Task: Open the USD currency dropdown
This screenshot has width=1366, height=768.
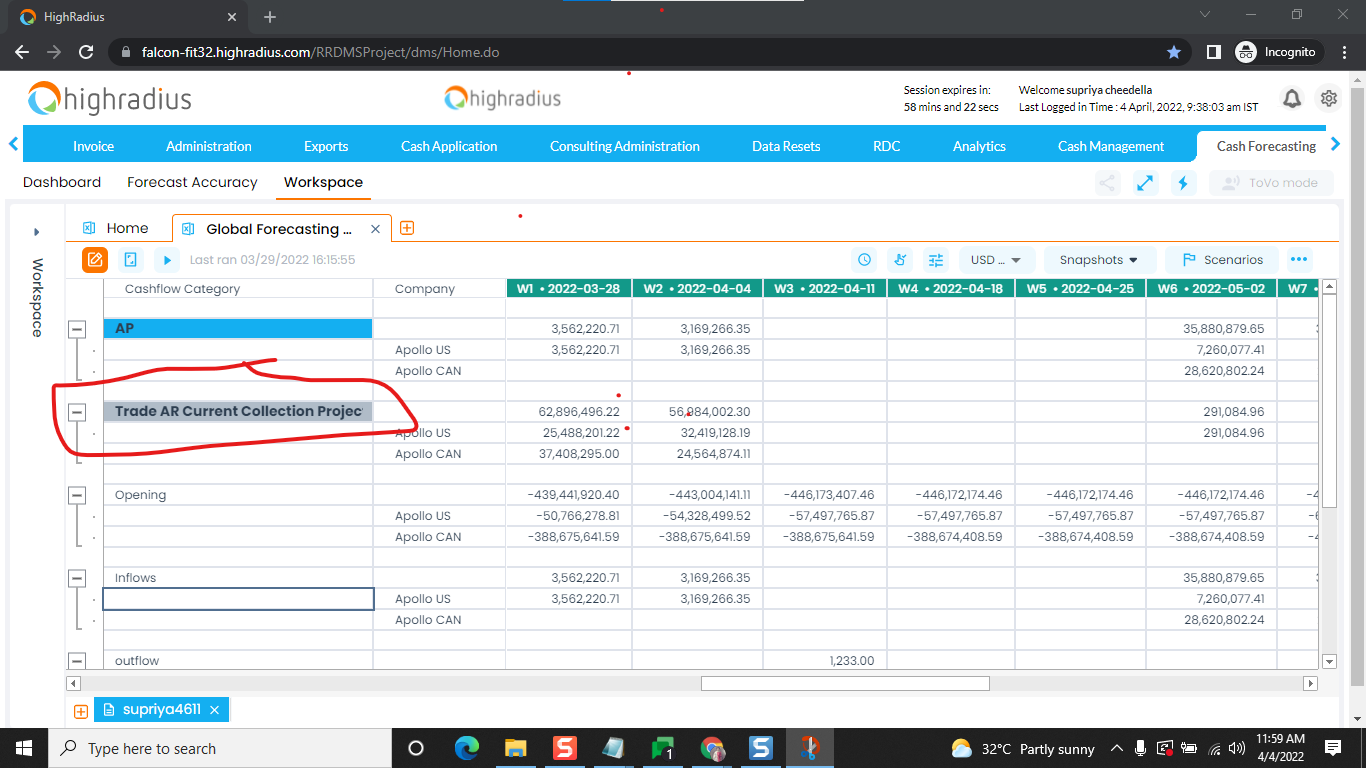Action: click(x=995, y=260)
